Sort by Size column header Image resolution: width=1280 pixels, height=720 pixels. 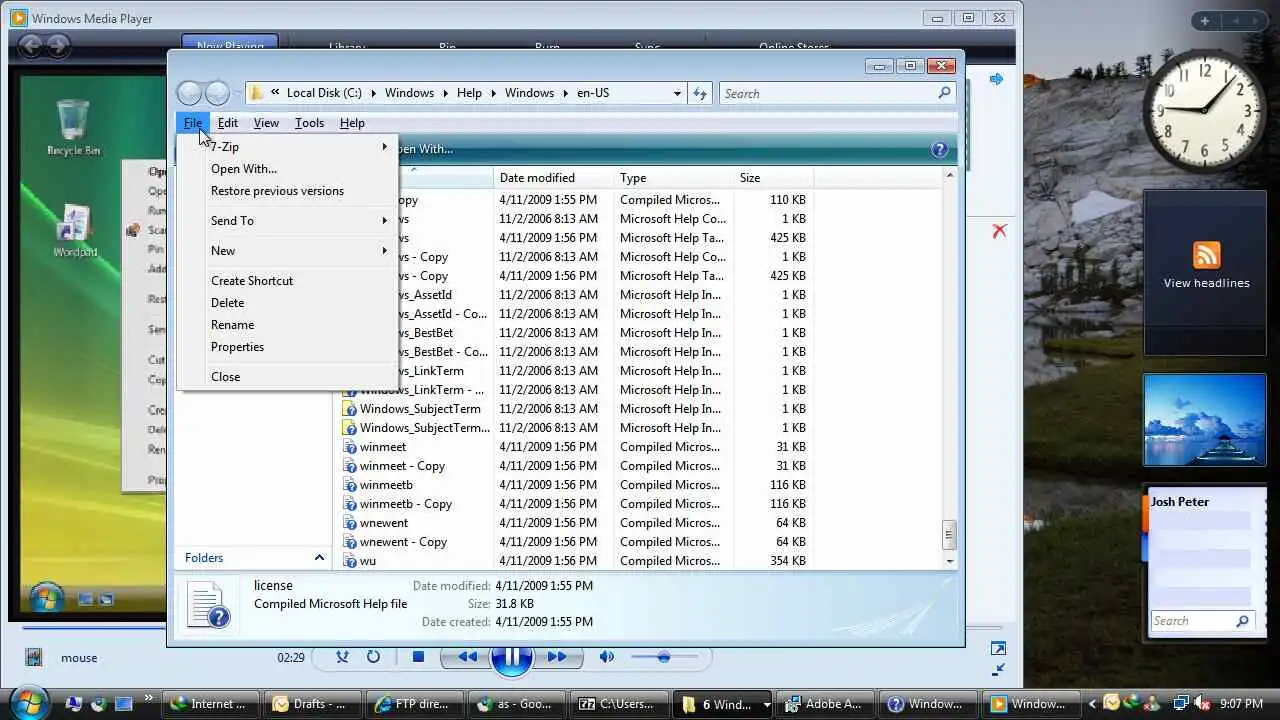click(x=773, y=178)
